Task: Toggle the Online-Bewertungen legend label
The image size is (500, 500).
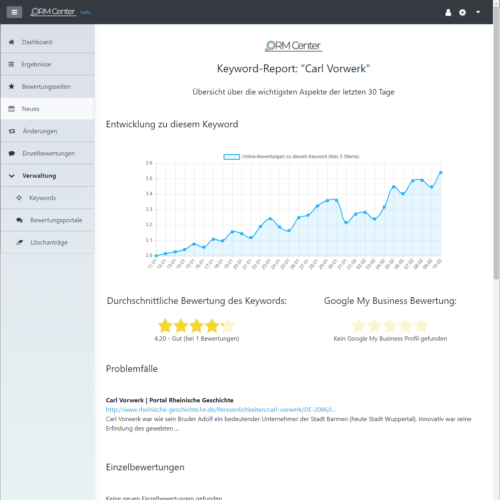Action: tap(300, 156)
